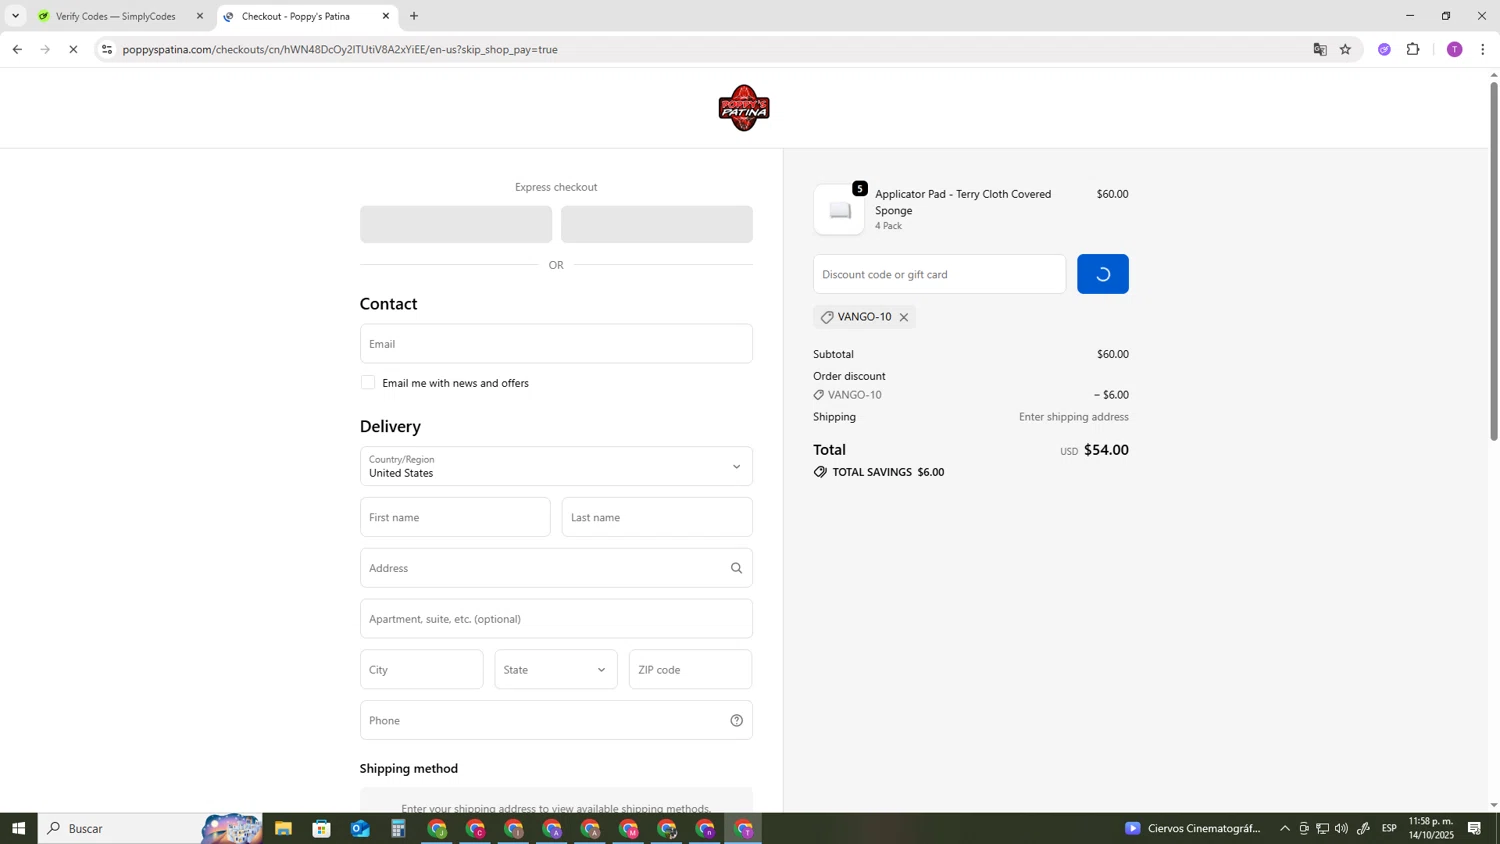Click the purple SimplyCodes extension icon
The width and height of the screenshot is (1500, 844).
(1384, 49)
